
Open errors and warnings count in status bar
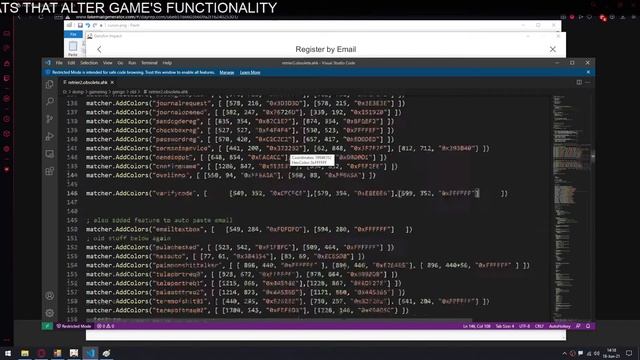point(105,326)
